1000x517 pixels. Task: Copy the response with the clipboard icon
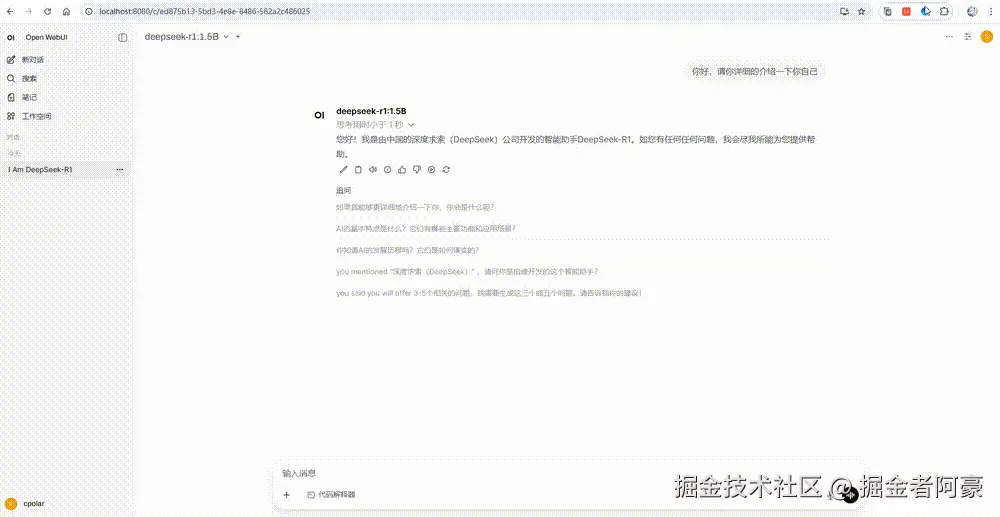click(x=358, y=170)
